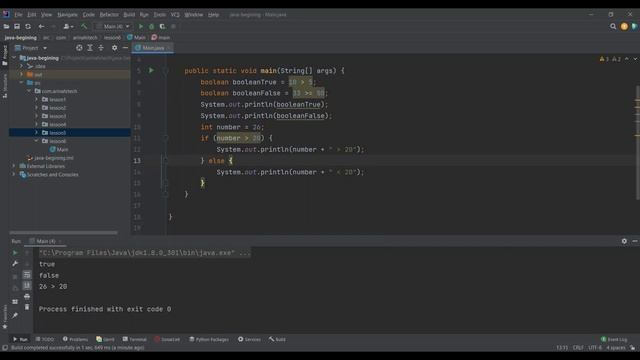Screen dimensions: 640x360
Task: Expand the .idea folder
Action: [x=22, y=66]
